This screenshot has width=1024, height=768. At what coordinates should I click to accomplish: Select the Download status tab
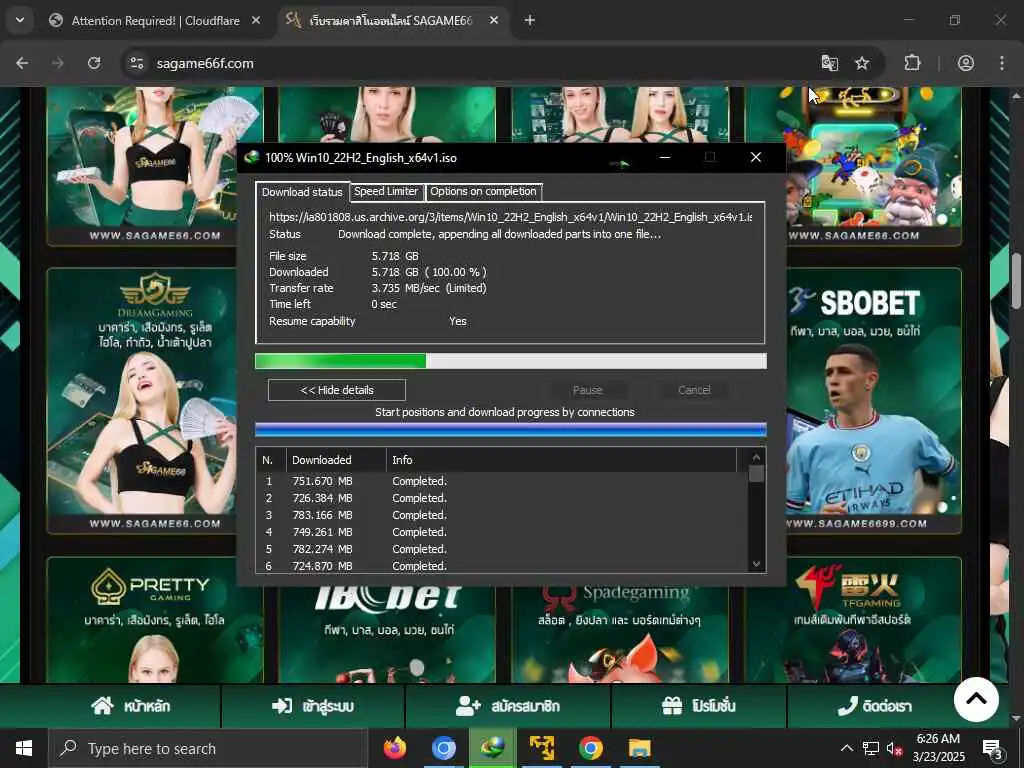pos(302,192)
